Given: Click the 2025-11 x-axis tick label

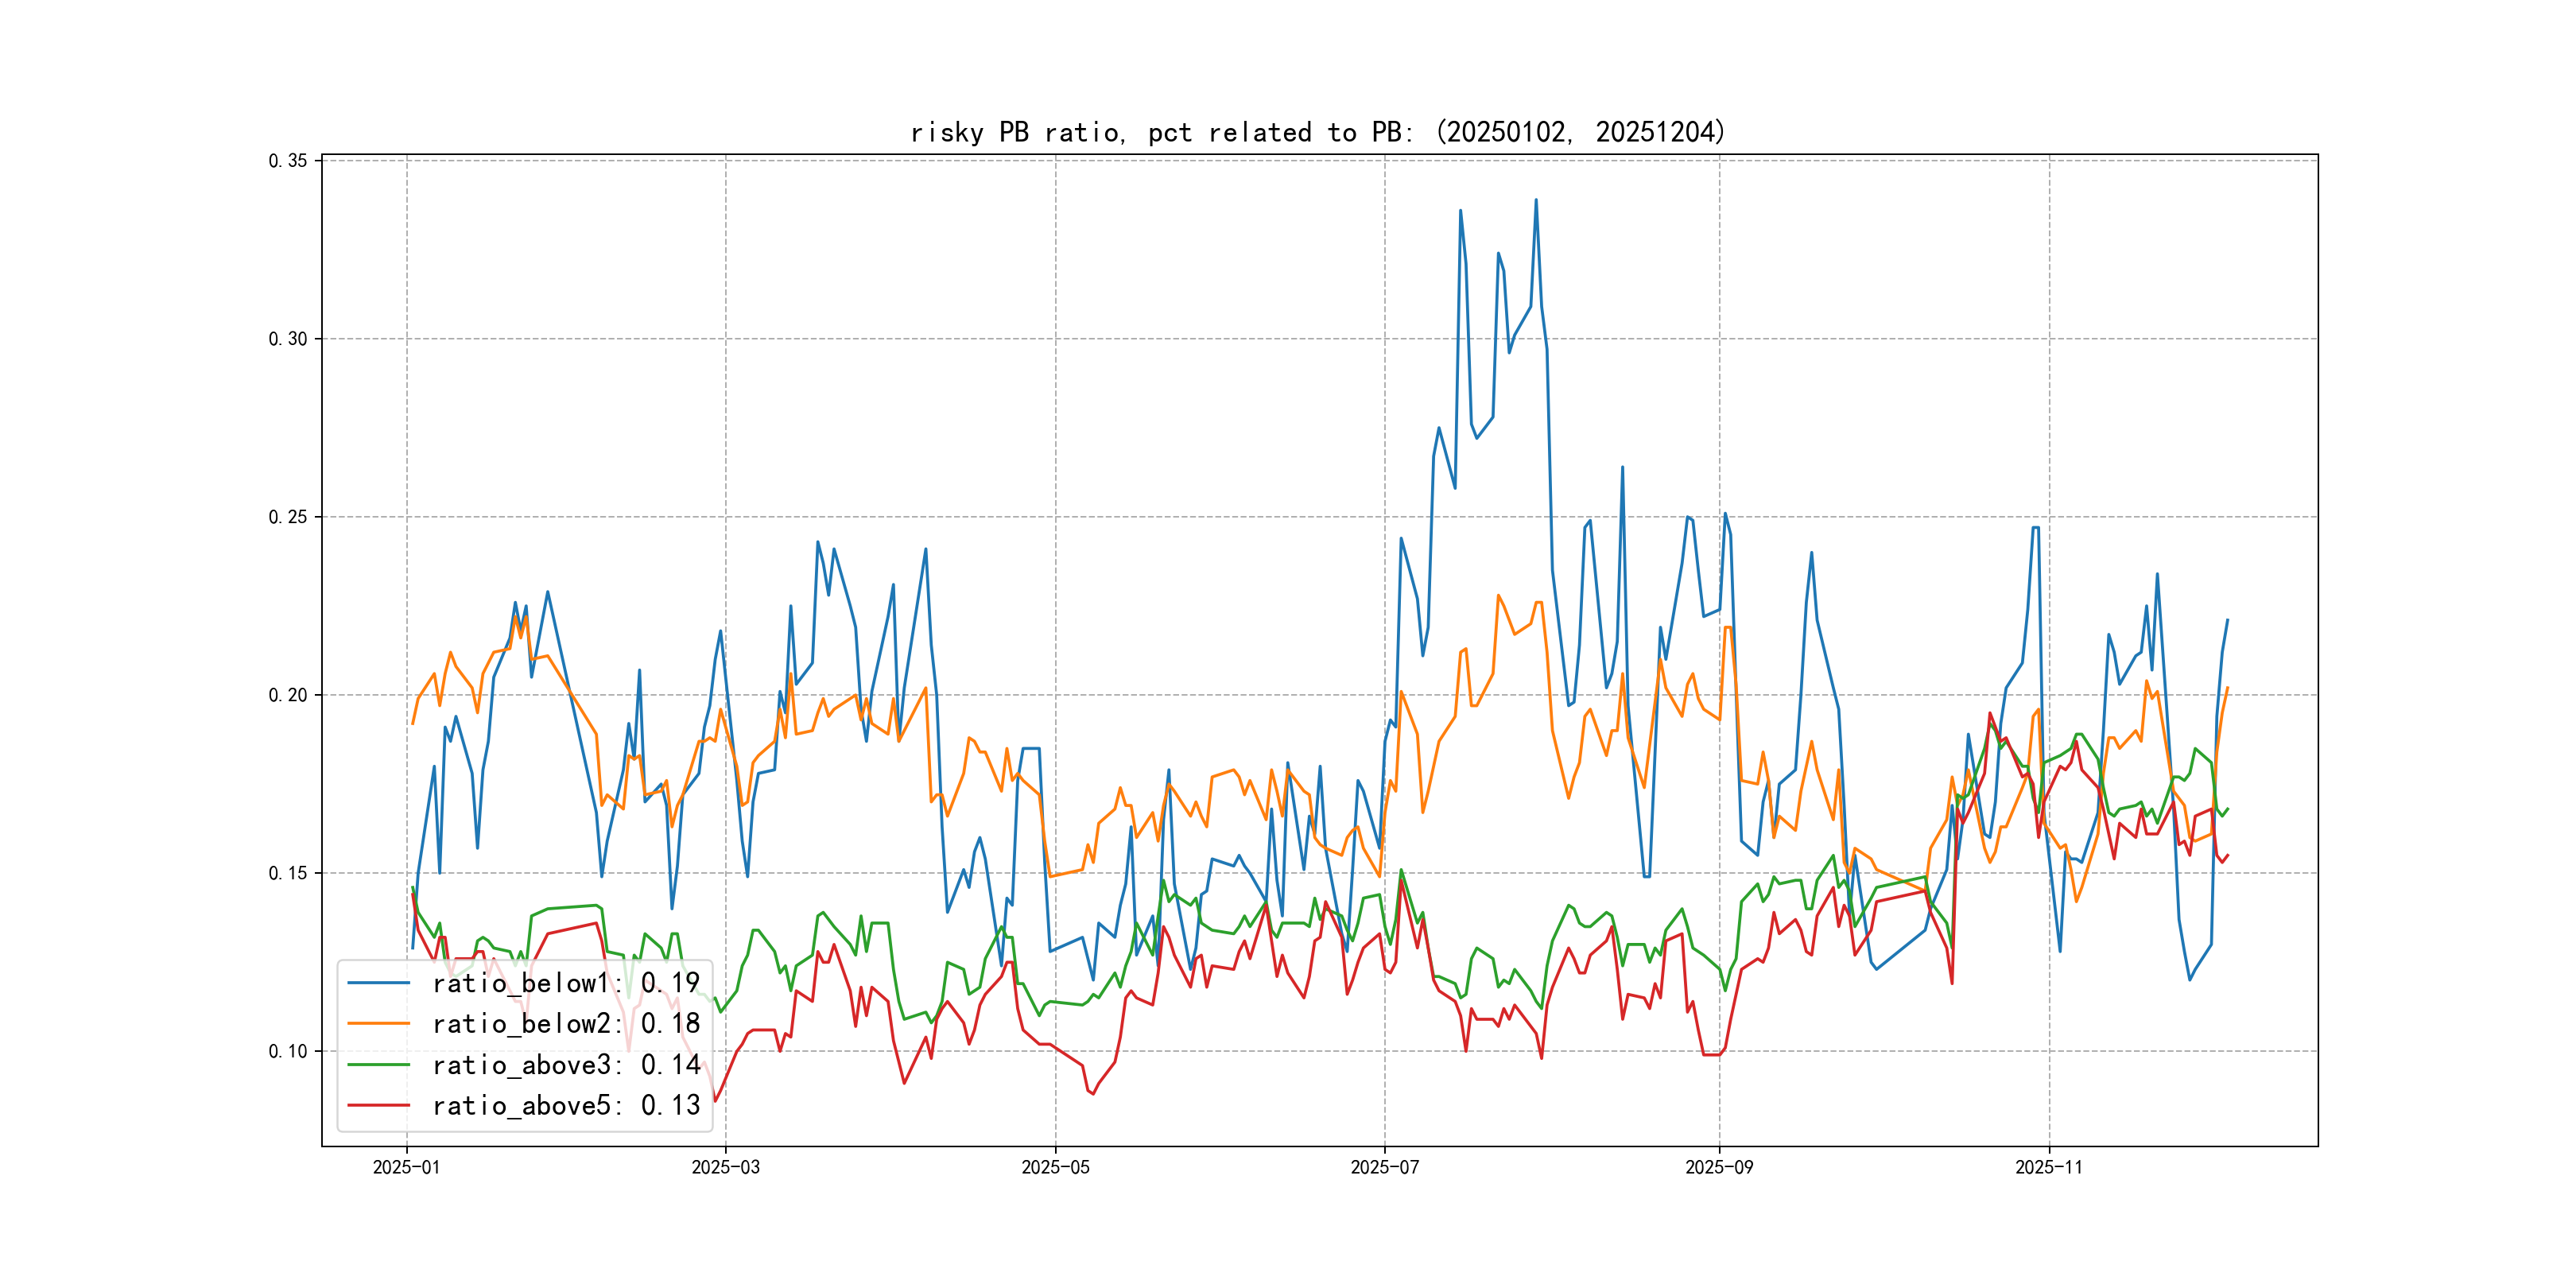Looking at the screenshot, I should [2048, 1167].
